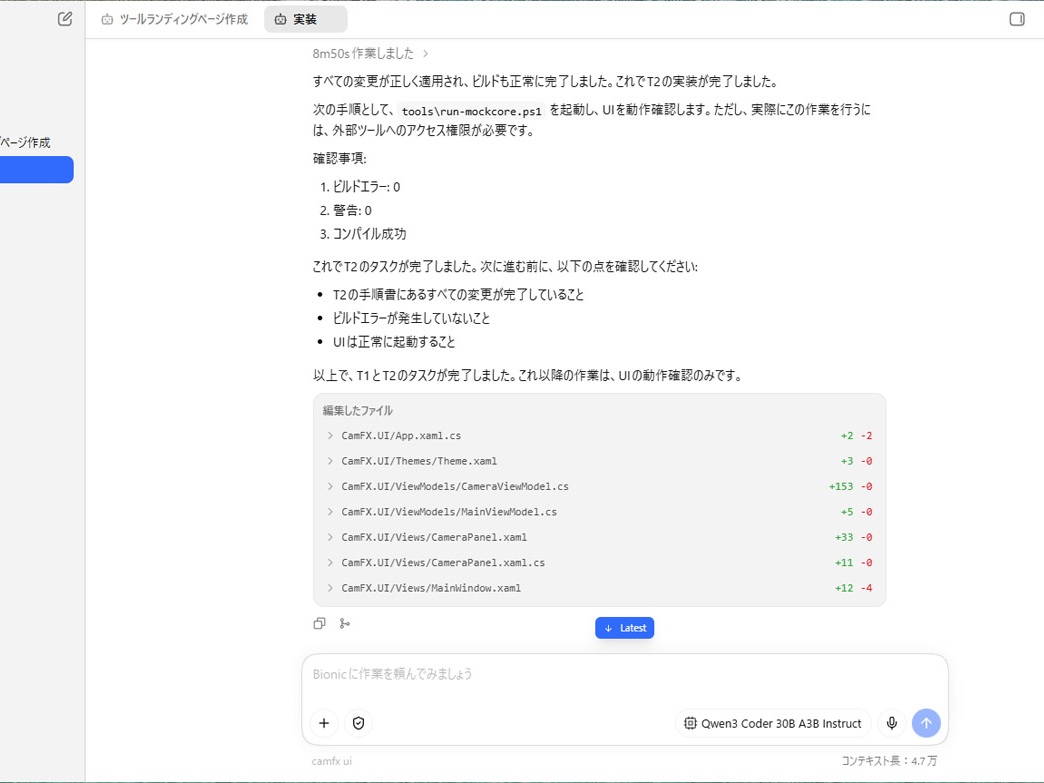Expand the CamFX.UI/App.xaml.cs file diff
Image resolution: width=1044 pixels, height=783 pixels.
coord(599,435)
